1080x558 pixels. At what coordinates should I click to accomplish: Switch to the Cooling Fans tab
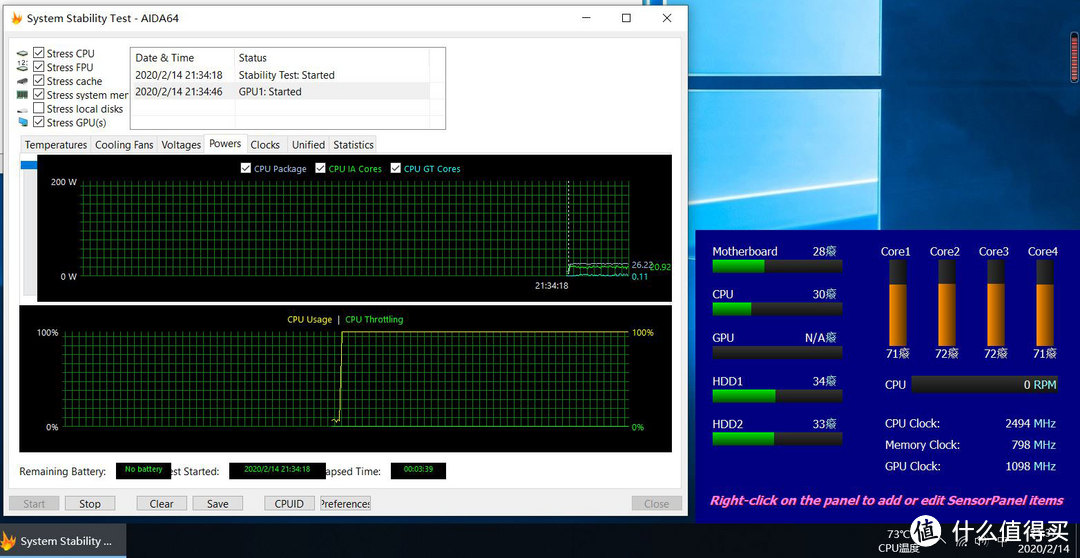click(x=124, y=145)
